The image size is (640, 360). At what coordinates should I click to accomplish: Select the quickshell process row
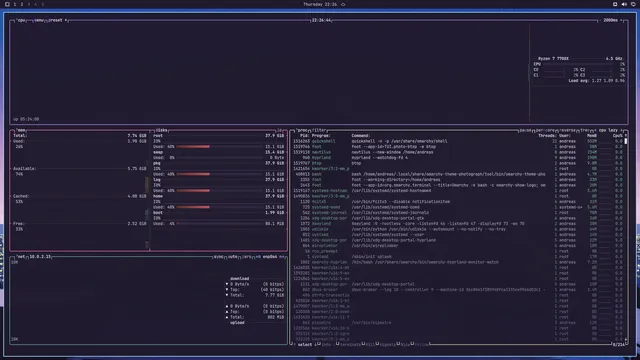coord(458,141)
